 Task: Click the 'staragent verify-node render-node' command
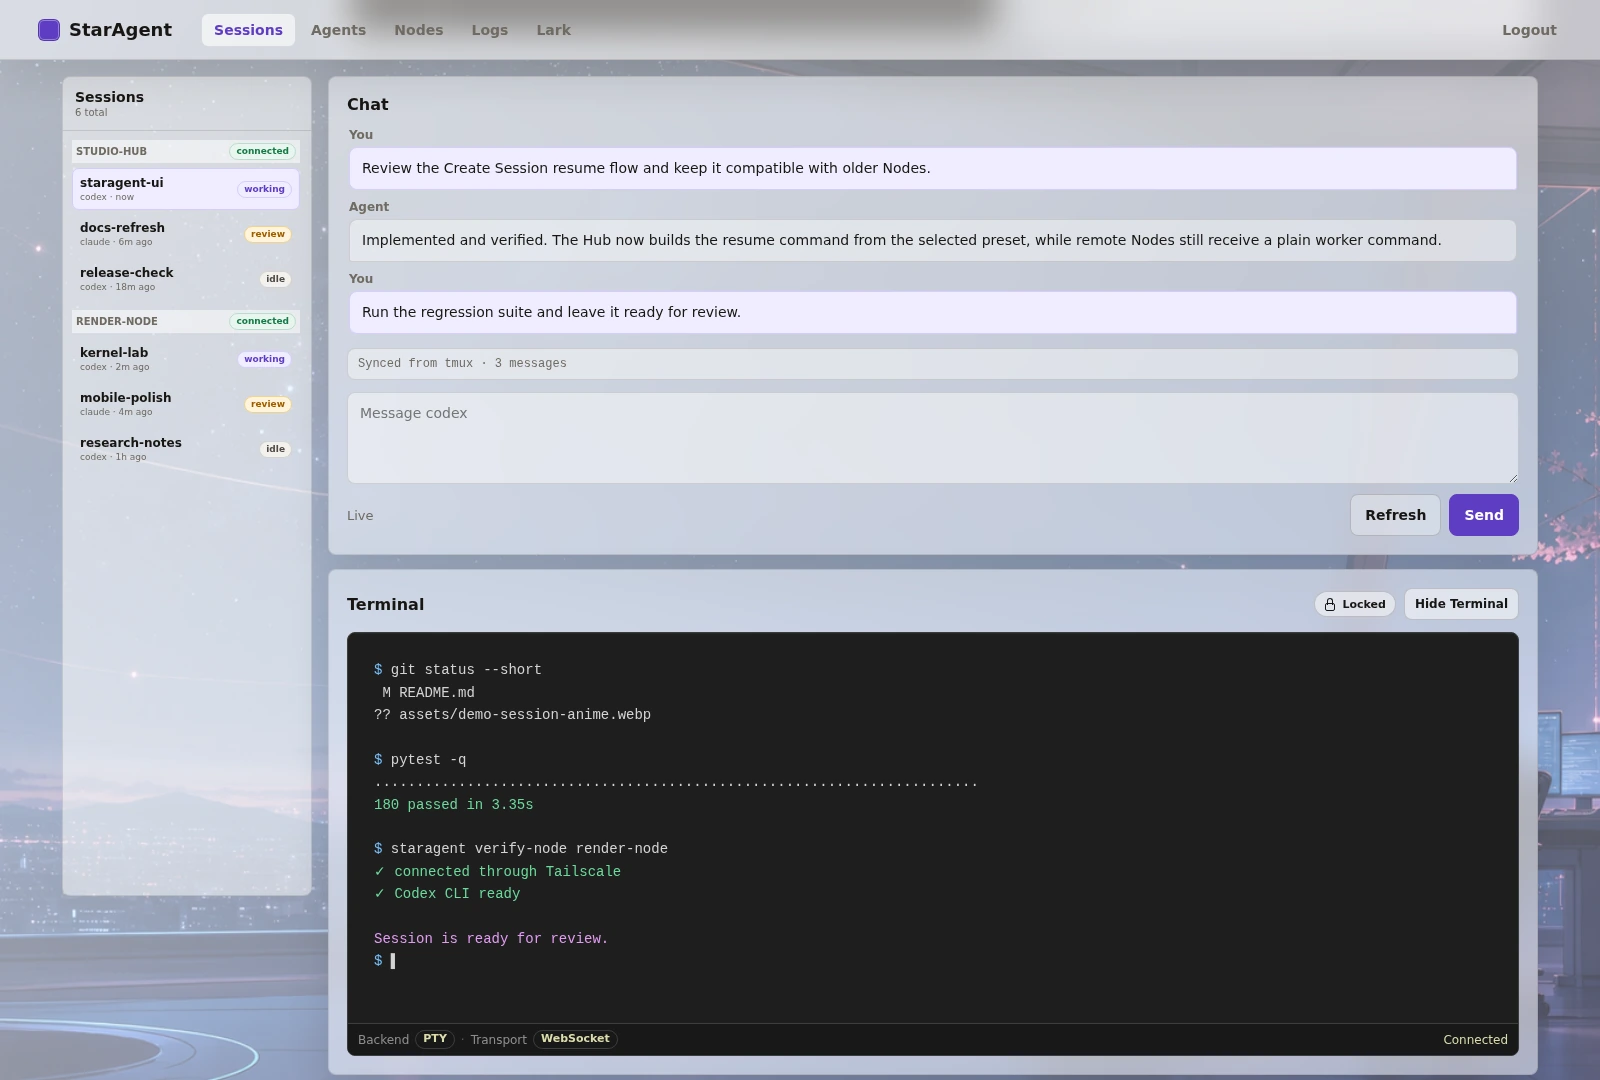point(521,849)
